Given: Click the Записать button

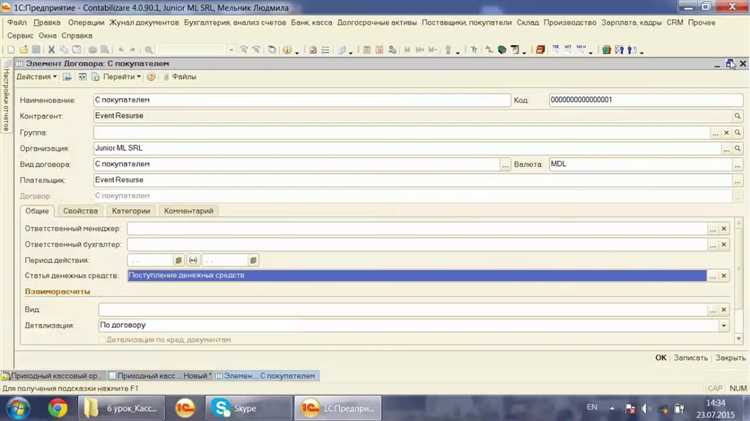Looking at the screenshot, I should pyautogui.click(x=690, y=357).
